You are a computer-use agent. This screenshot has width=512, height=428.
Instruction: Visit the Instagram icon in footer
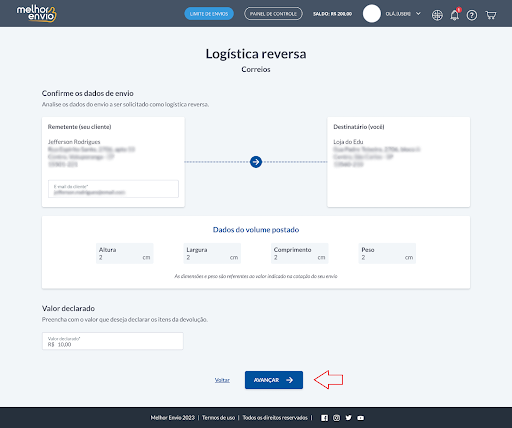[x=336, y=418]
